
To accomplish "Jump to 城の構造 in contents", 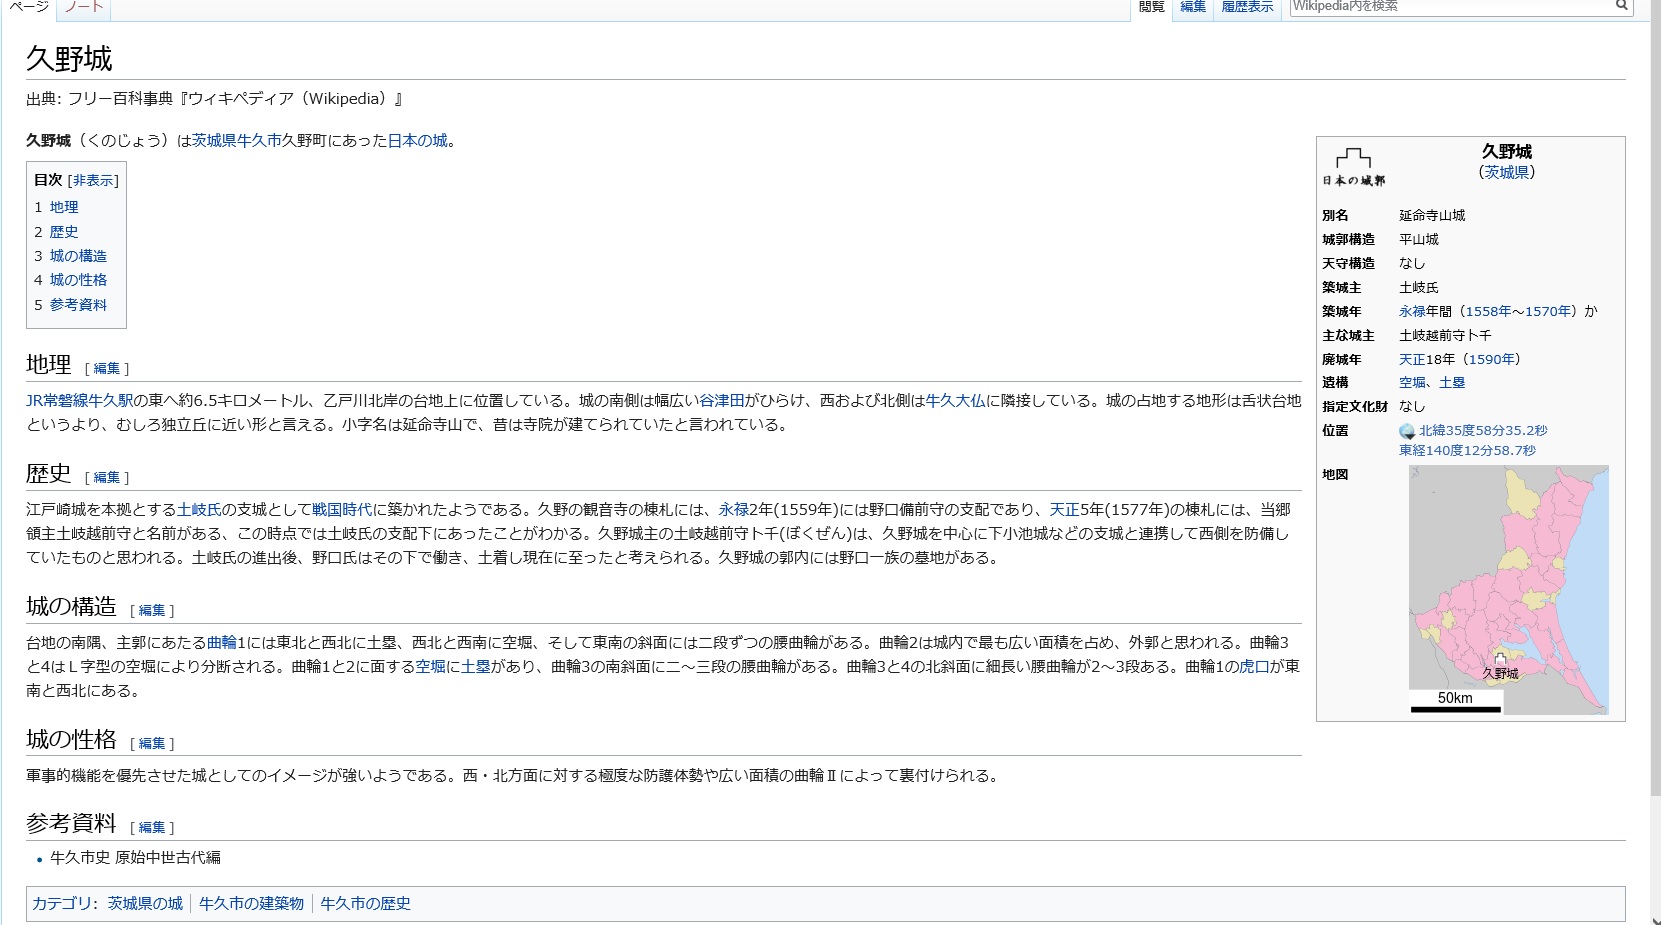I will (78, 256).
